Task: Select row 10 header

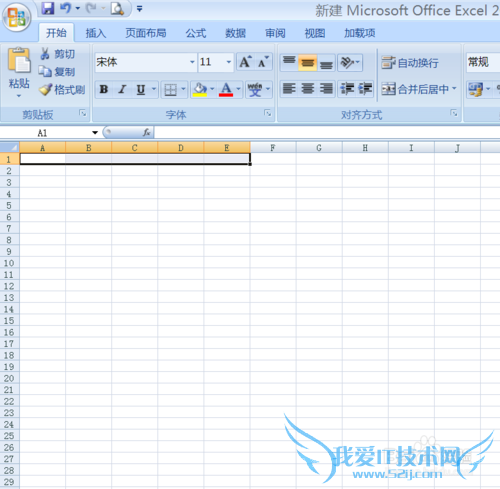Action: pos(9,263)
